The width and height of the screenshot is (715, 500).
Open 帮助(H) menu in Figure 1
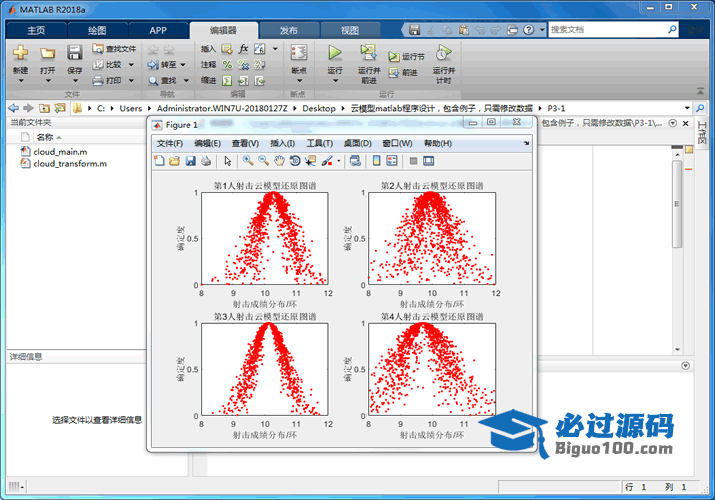pyautogui.click(x=438, y=144)
